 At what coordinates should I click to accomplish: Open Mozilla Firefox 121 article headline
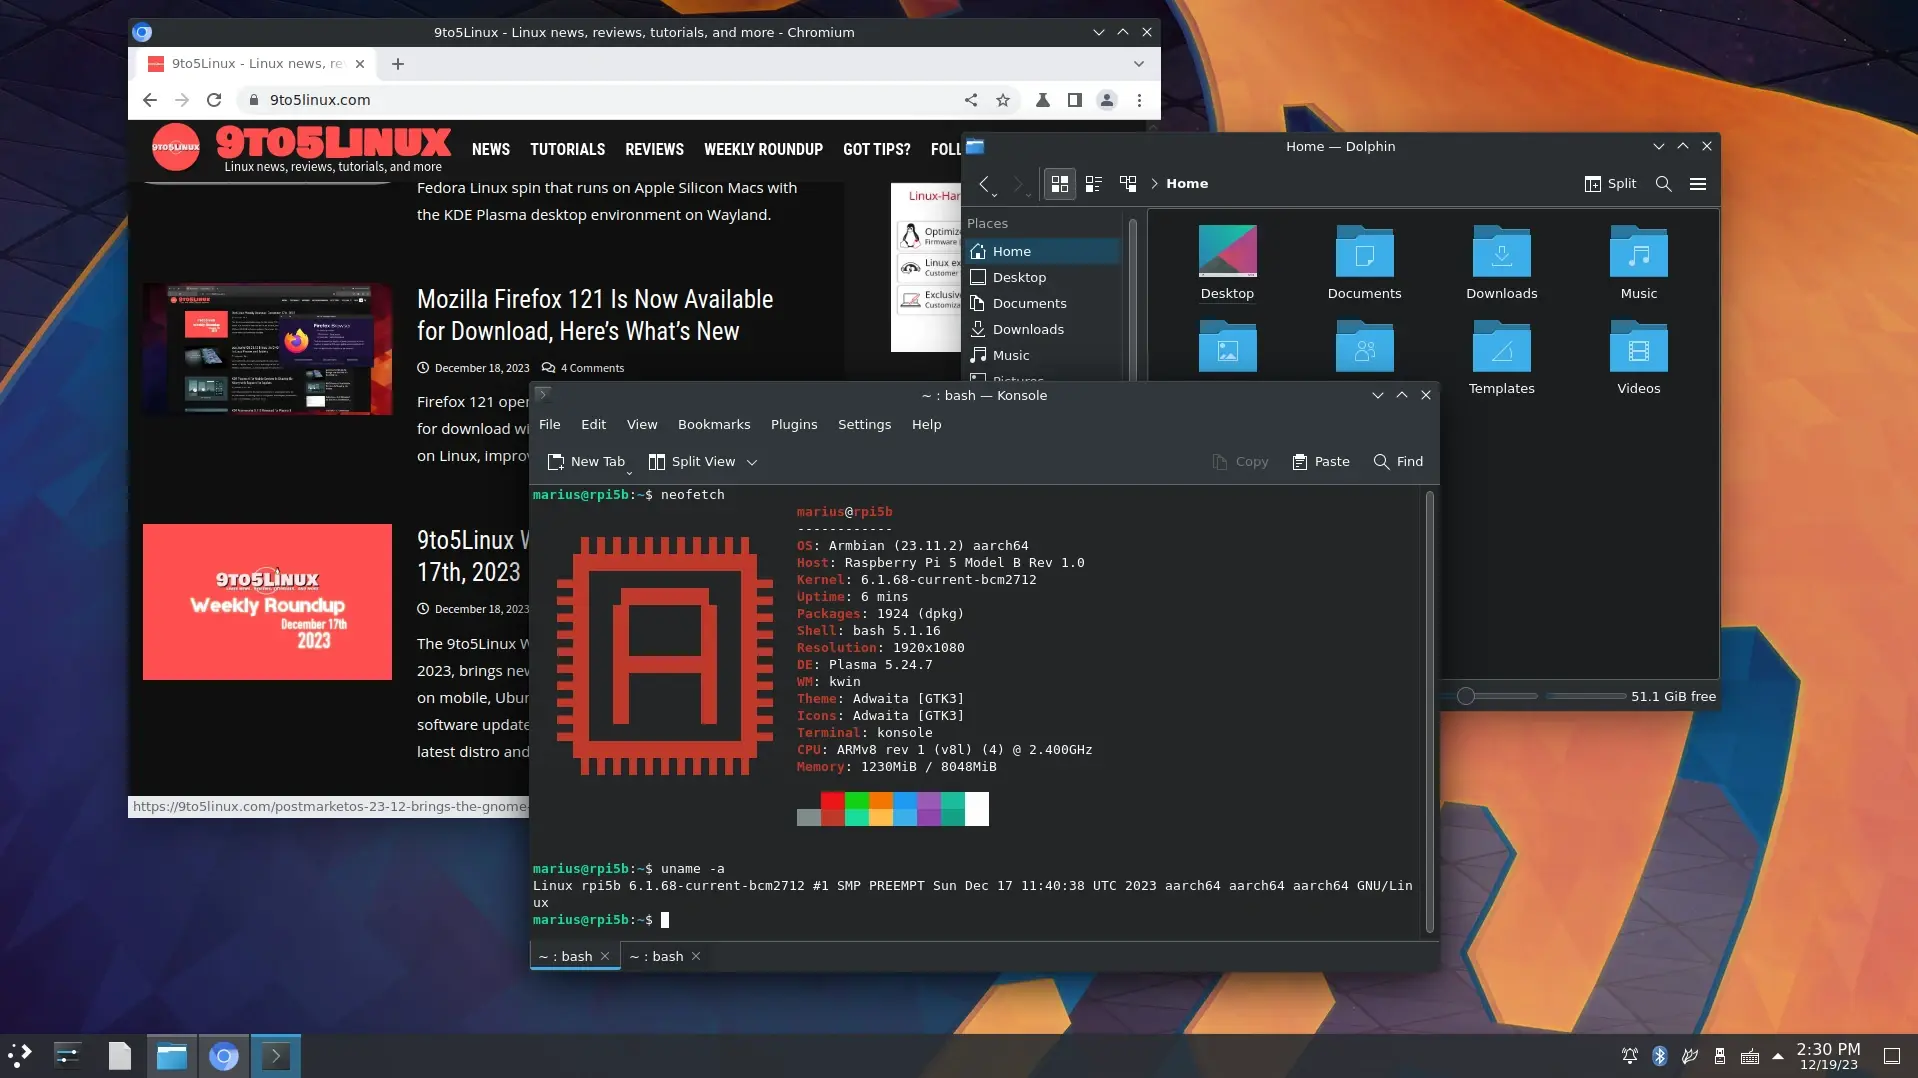[595, 315]
